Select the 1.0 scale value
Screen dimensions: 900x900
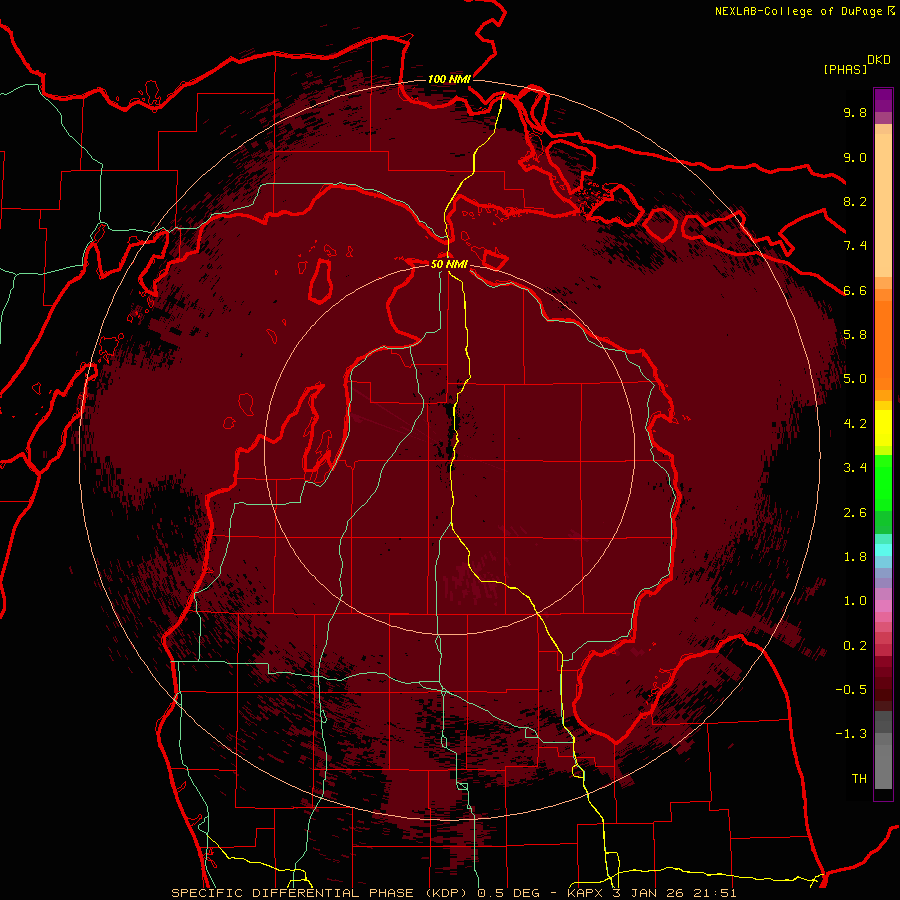click(855, 601)
